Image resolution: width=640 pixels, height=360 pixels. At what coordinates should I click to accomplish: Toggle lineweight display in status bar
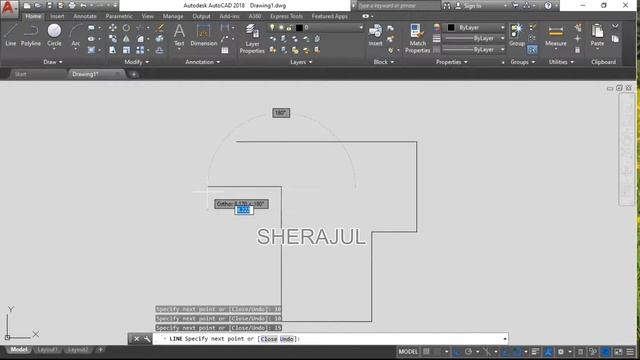(535, 351)
